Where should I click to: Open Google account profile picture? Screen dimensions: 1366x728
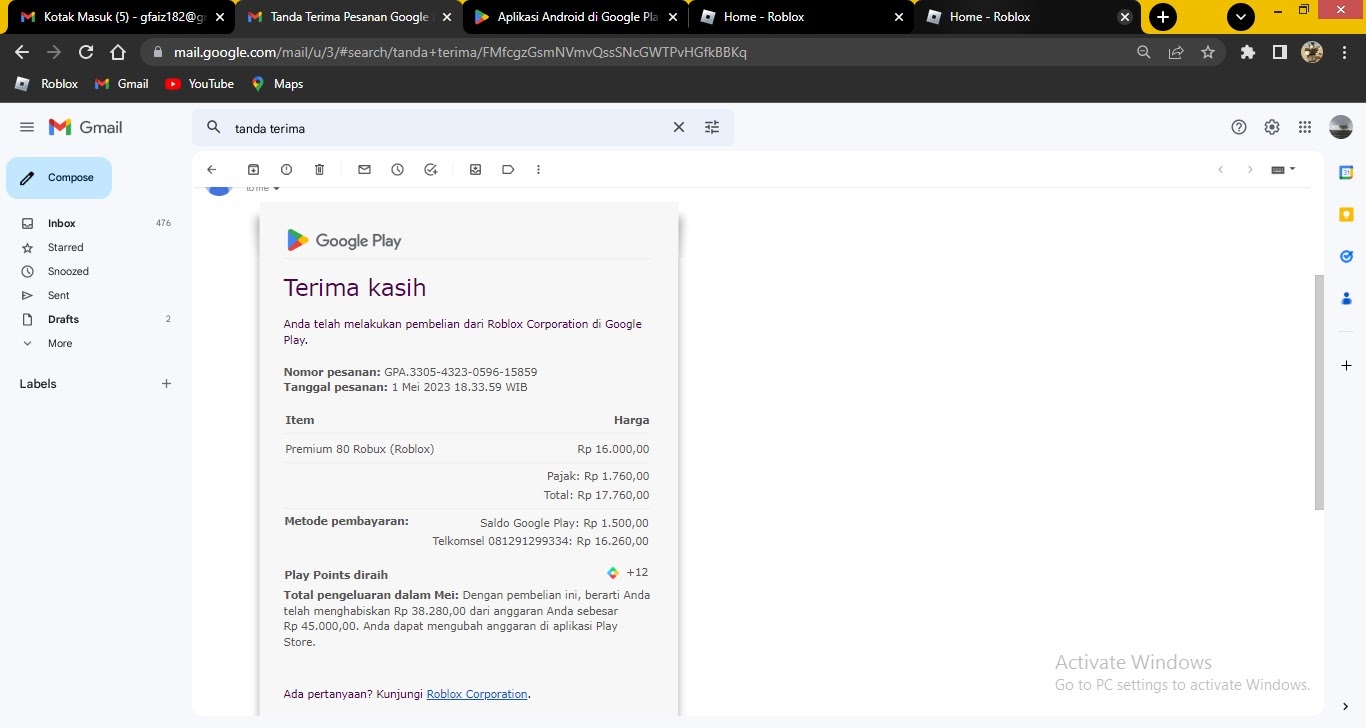click(x=1340, y=127)
